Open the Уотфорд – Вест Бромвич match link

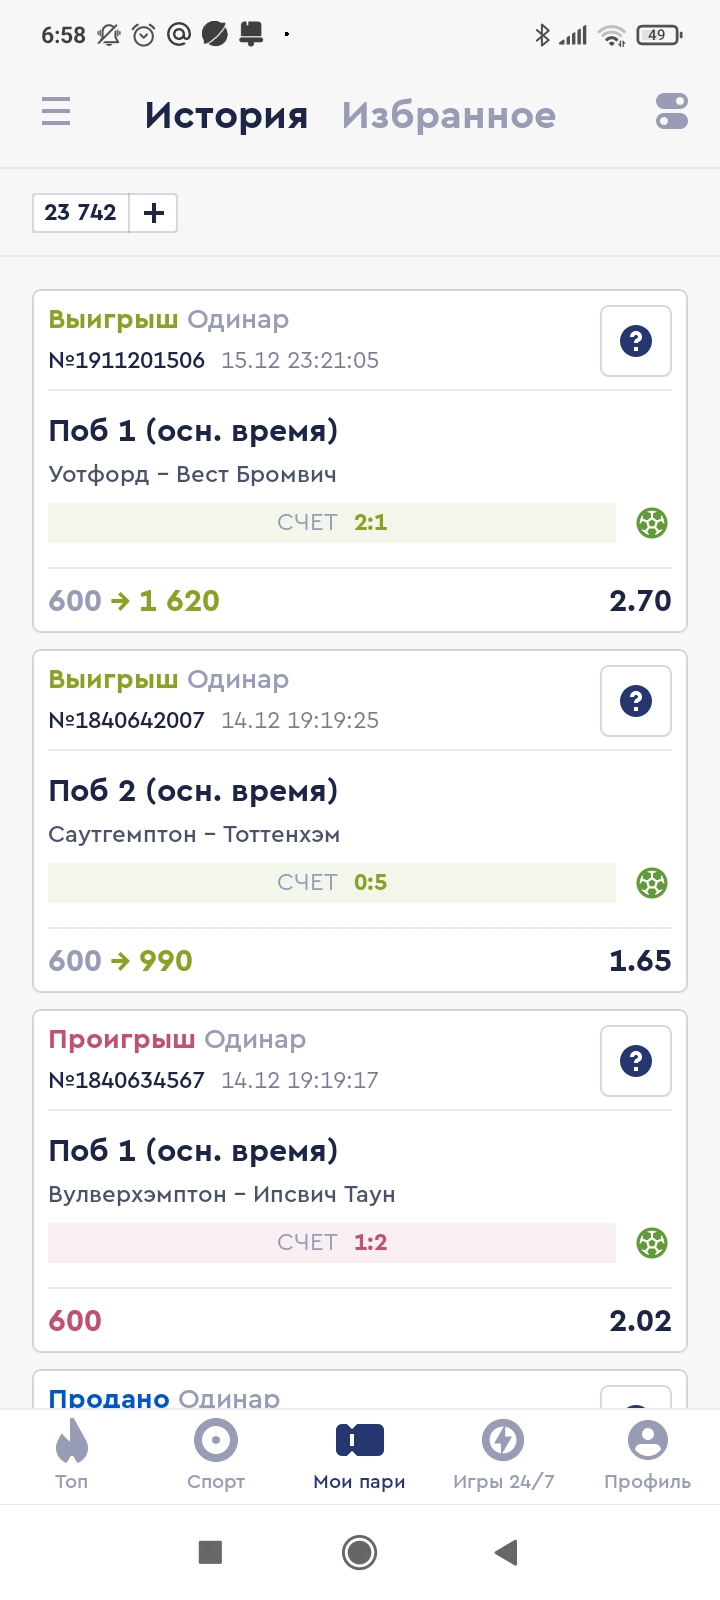(192, 474)
